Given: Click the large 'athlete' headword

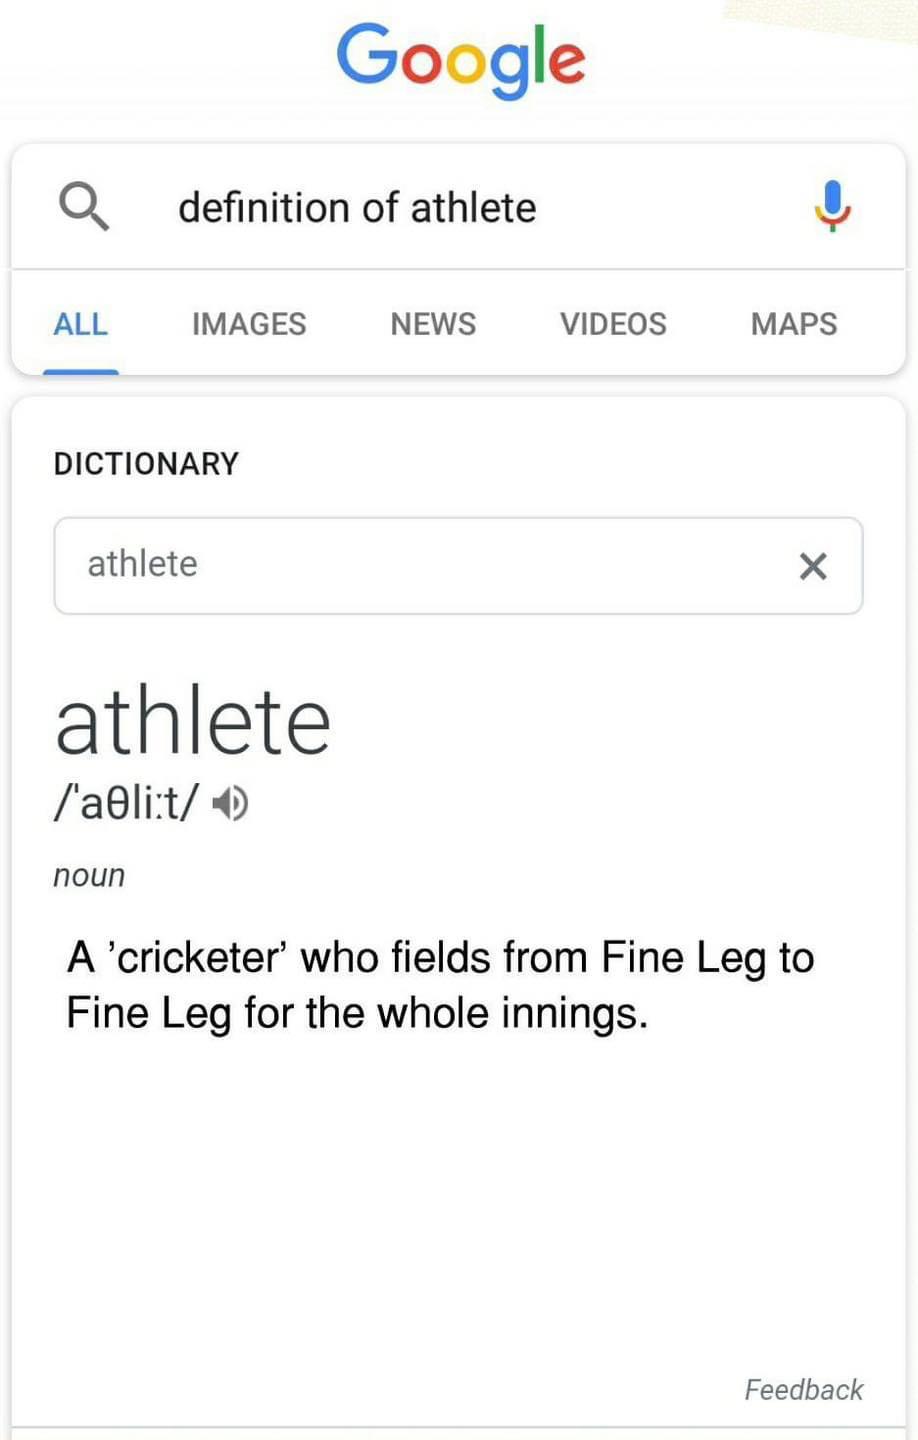Looking at the screenshot, I should pyautogui.click(x=193, y=722).
